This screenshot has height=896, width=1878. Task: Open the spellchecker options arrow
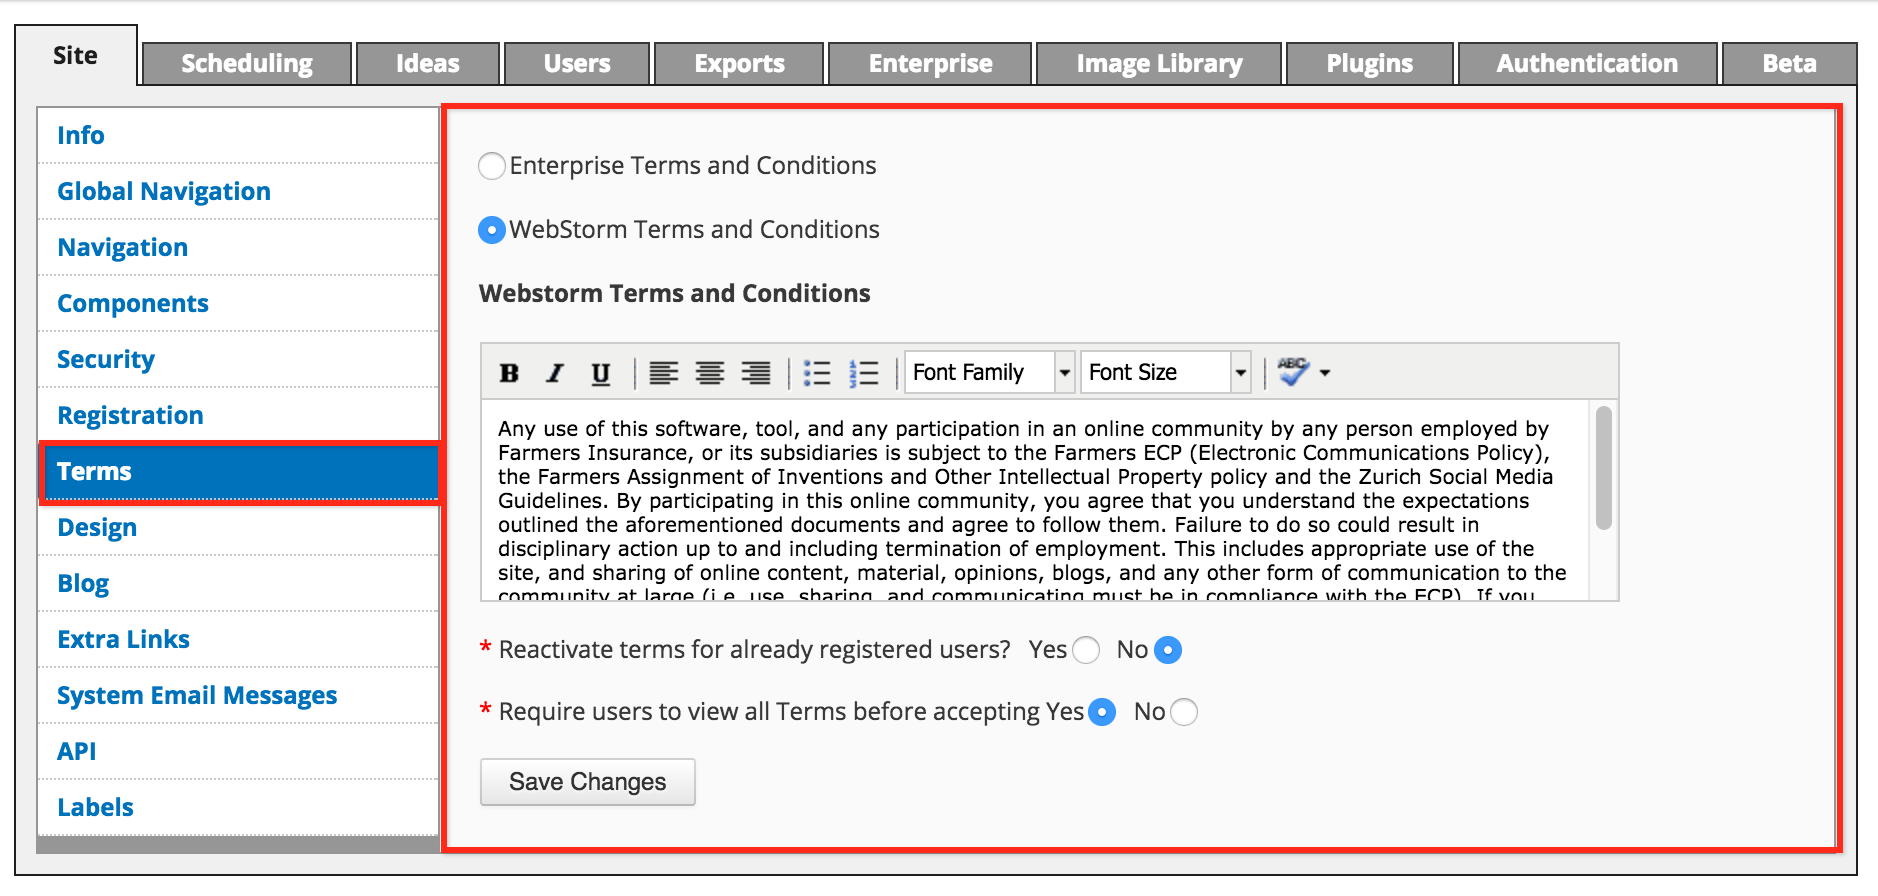[x=1325, y=373]
